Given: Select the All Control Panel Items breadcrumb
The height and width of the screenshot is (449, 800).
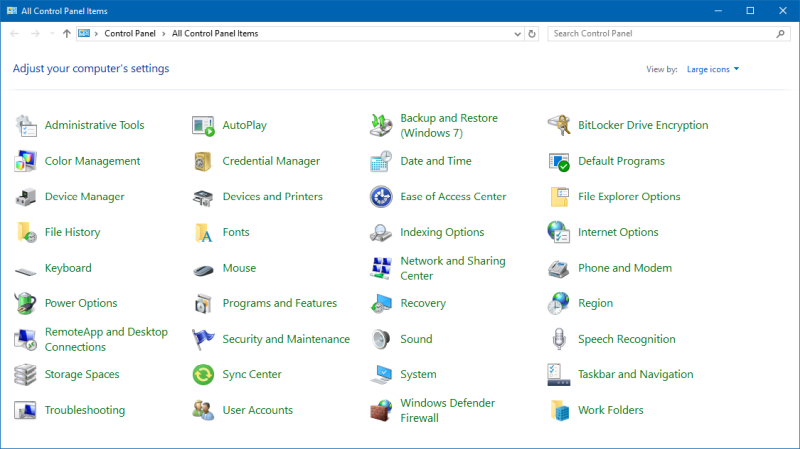Looking at the screenshot, I should coord(215,34).
